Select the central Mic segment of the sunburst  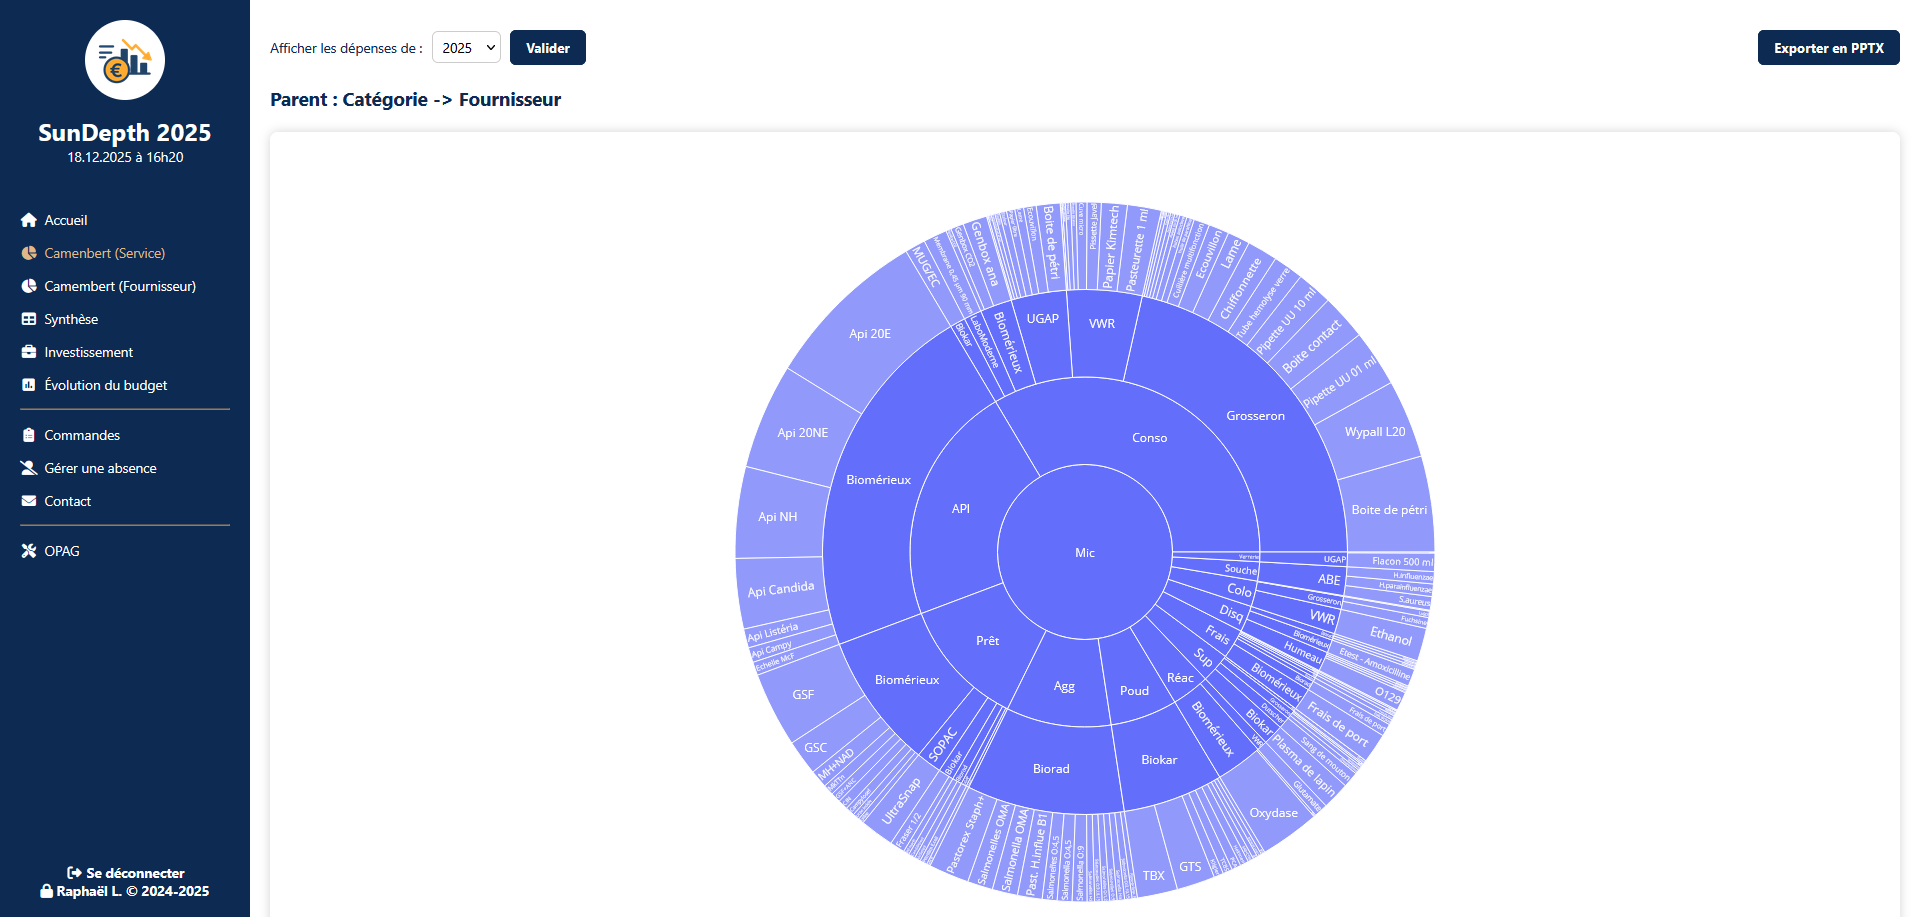pyautogui.click(x=1085, y=552)
